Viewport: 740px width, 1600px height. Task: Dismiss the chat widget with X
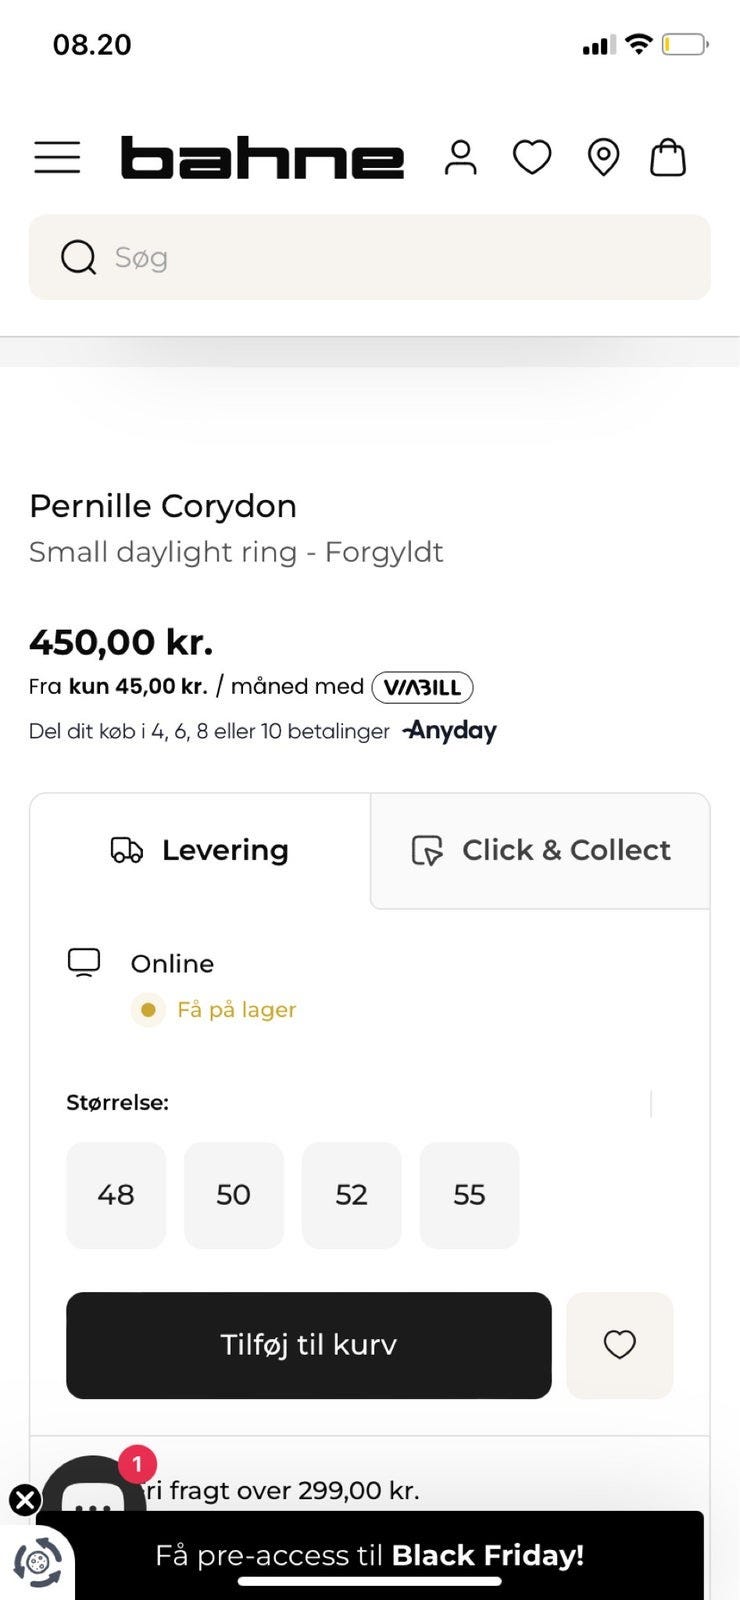(24, 1499)
